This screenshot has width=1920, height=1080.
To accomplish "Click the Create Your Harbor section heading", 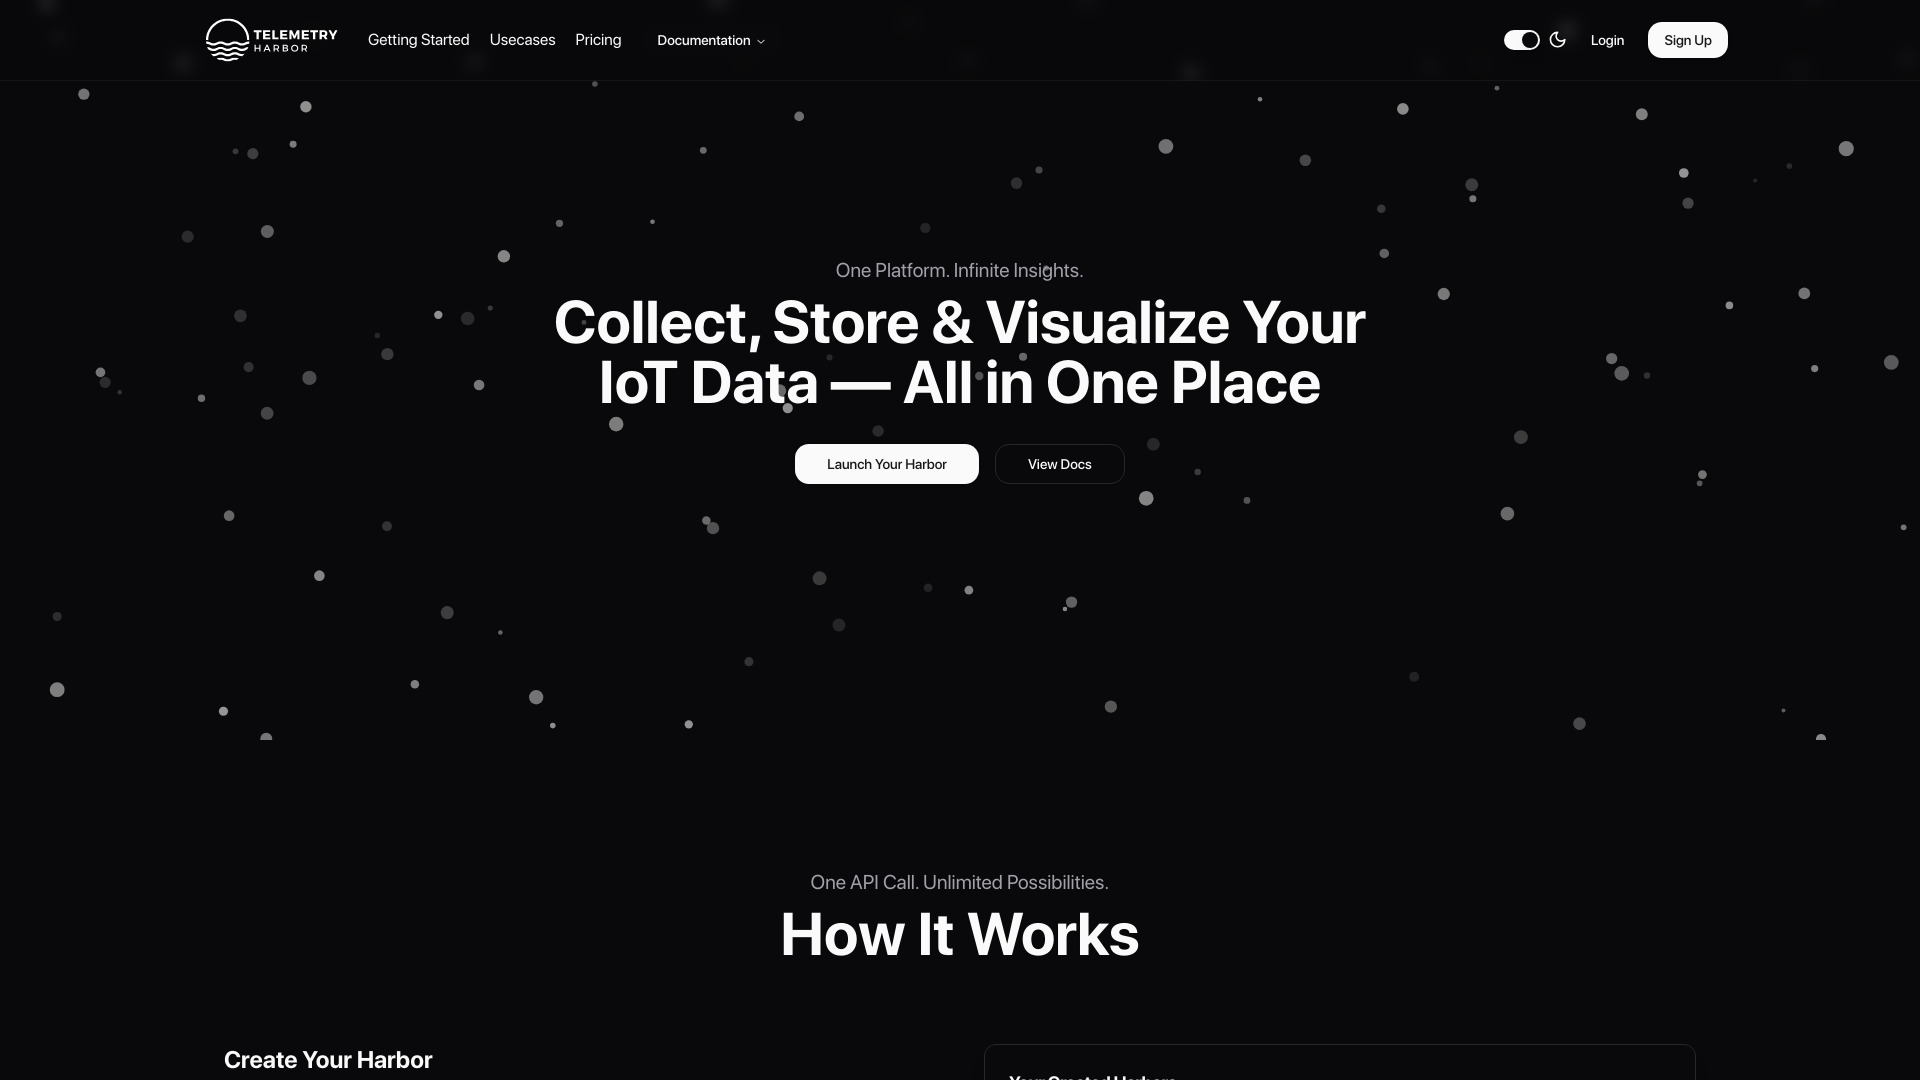I will pos(327,1059).
